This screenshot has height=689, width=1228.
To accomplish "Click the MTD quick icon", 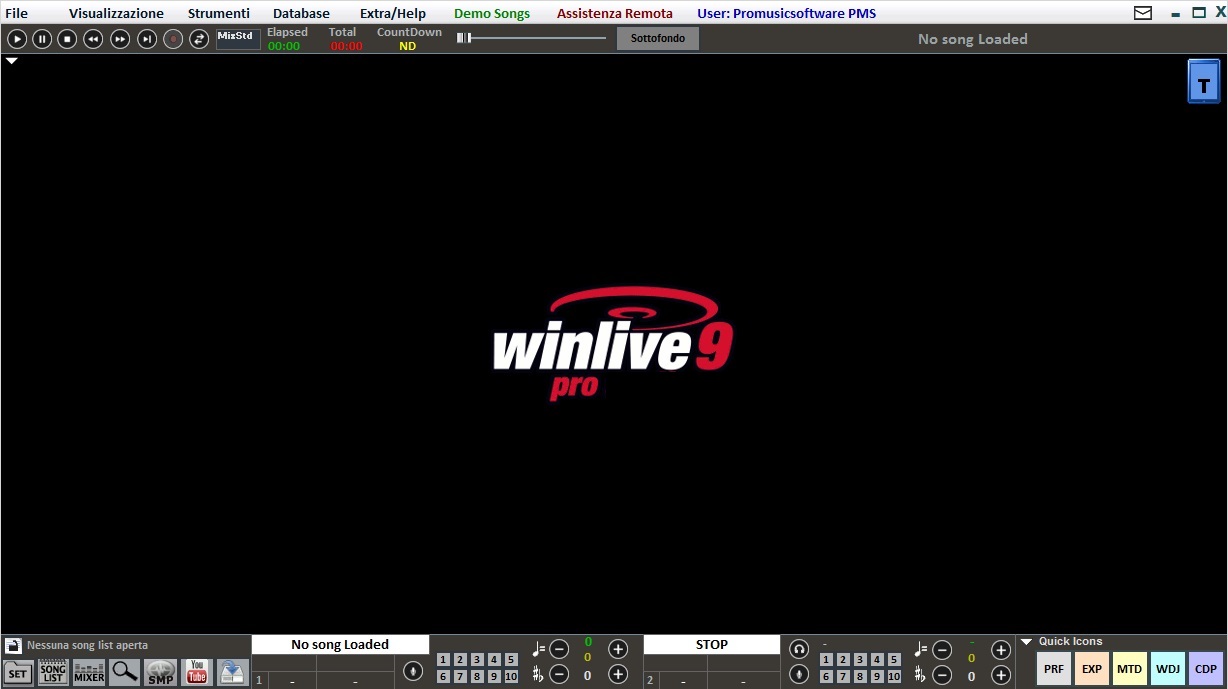I will 1130,669.
